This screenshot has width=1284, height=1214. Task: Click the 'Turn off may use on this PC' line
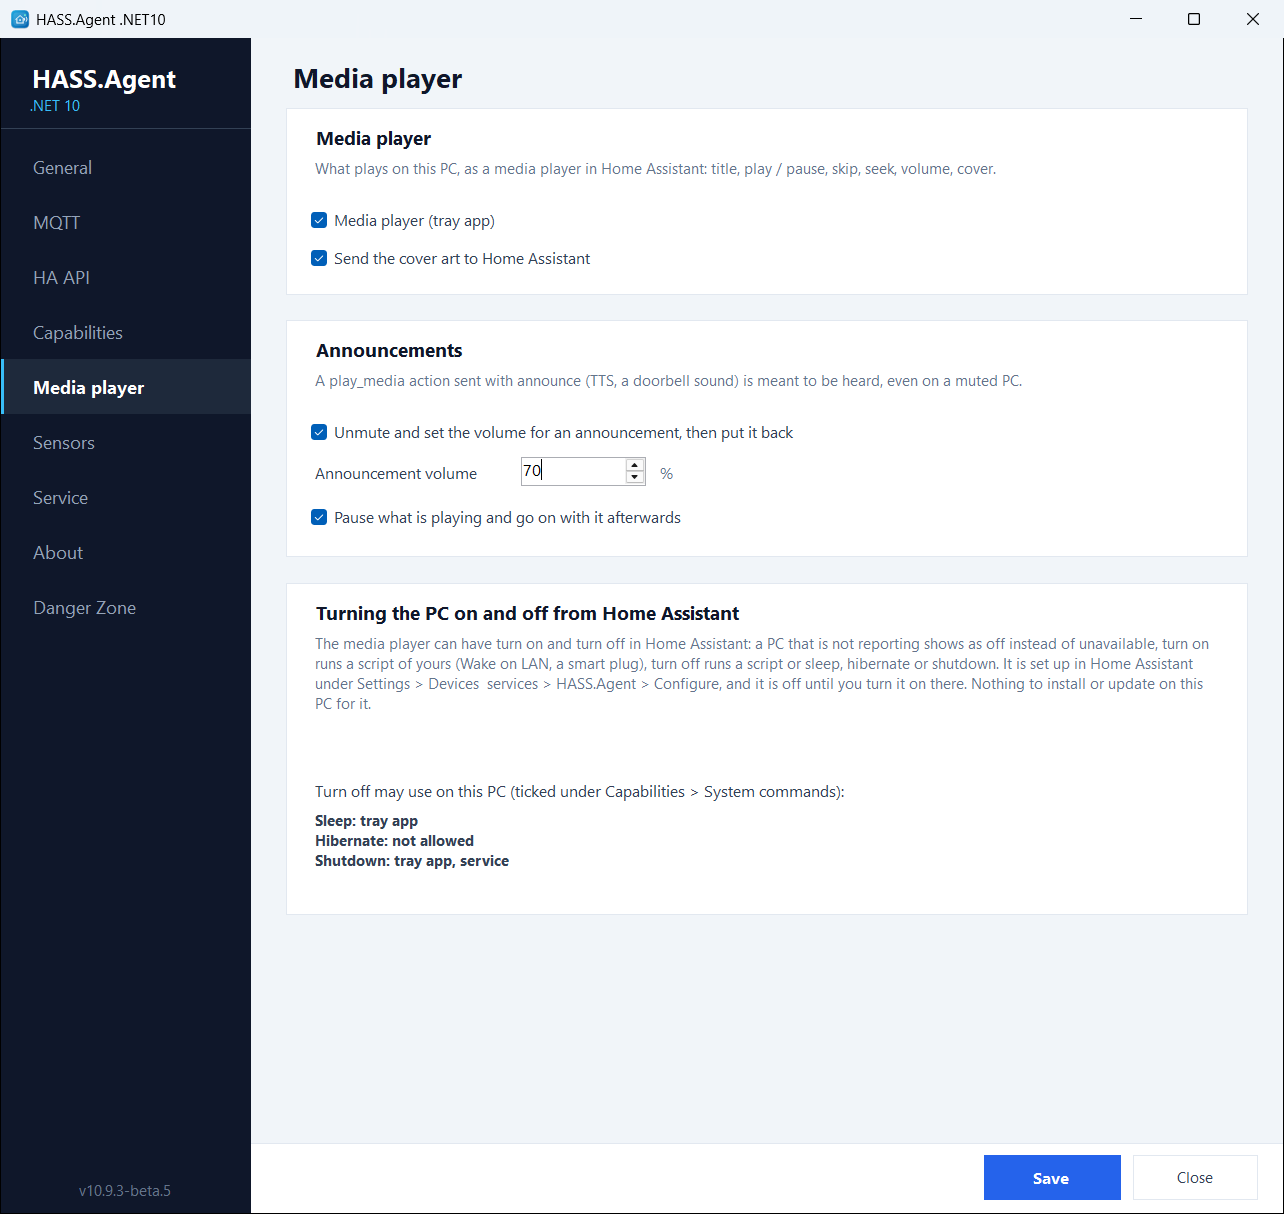(x=580, y=792)
